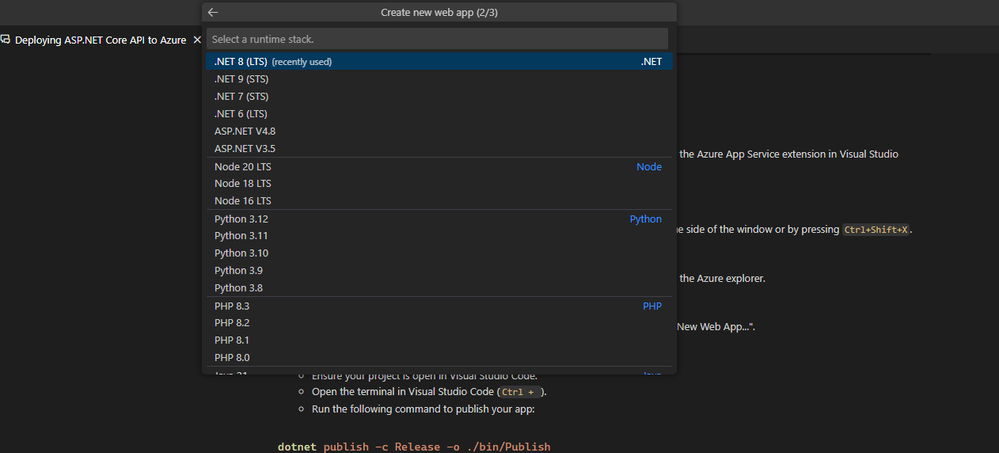Close the Deploying ASP.NET Core API tab
The width and height of the screenshot is (999, 453).
pyautogui.click(x=197, y=40)
